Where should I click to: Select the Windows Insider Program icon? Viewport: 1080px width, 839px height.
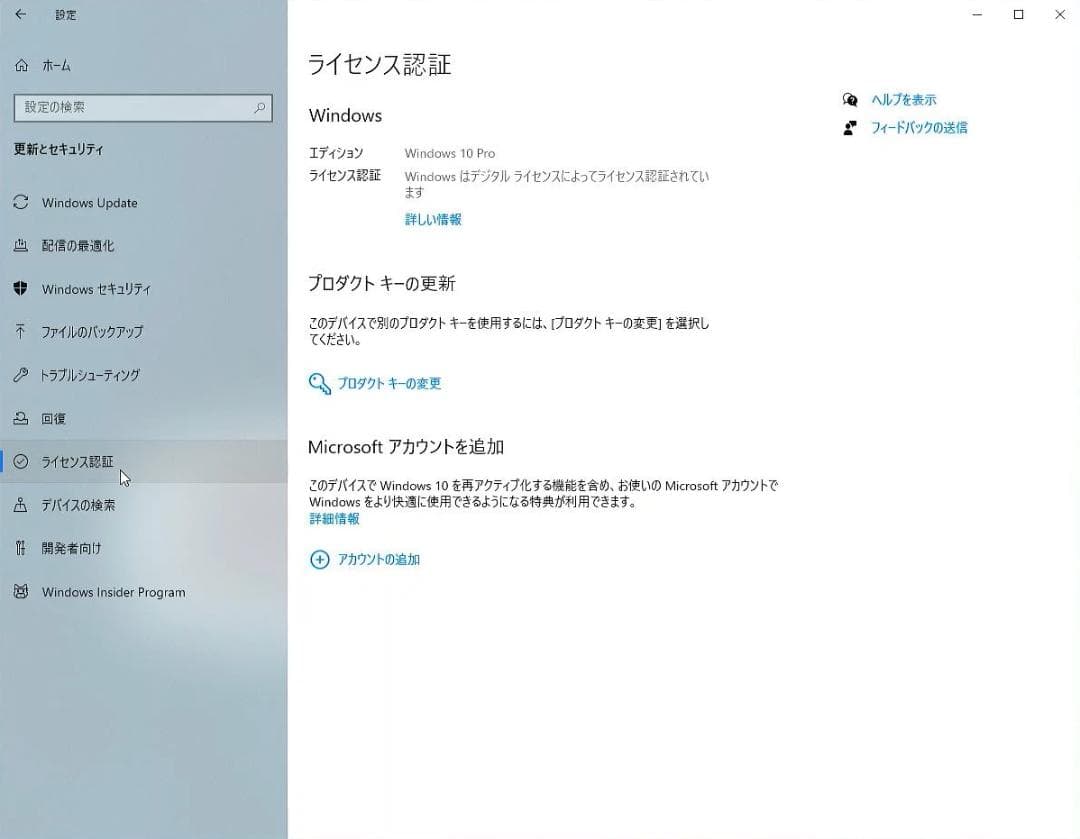tap(20, 592)
